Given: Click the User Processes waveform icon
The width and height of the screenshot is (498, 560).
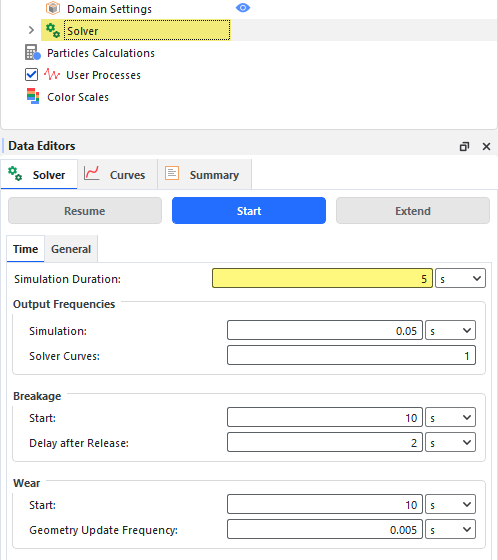Looking at the screenshot, I should pyautogui.click(x=52, y=75).
